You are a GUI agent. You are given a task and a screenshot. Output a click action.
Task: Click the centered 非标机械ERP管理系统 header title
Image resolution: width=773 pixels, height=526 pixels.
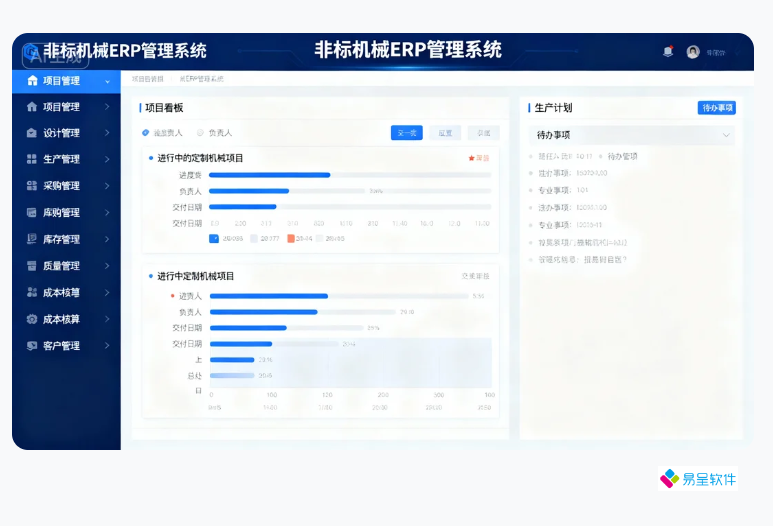click(x=408, y=50)
